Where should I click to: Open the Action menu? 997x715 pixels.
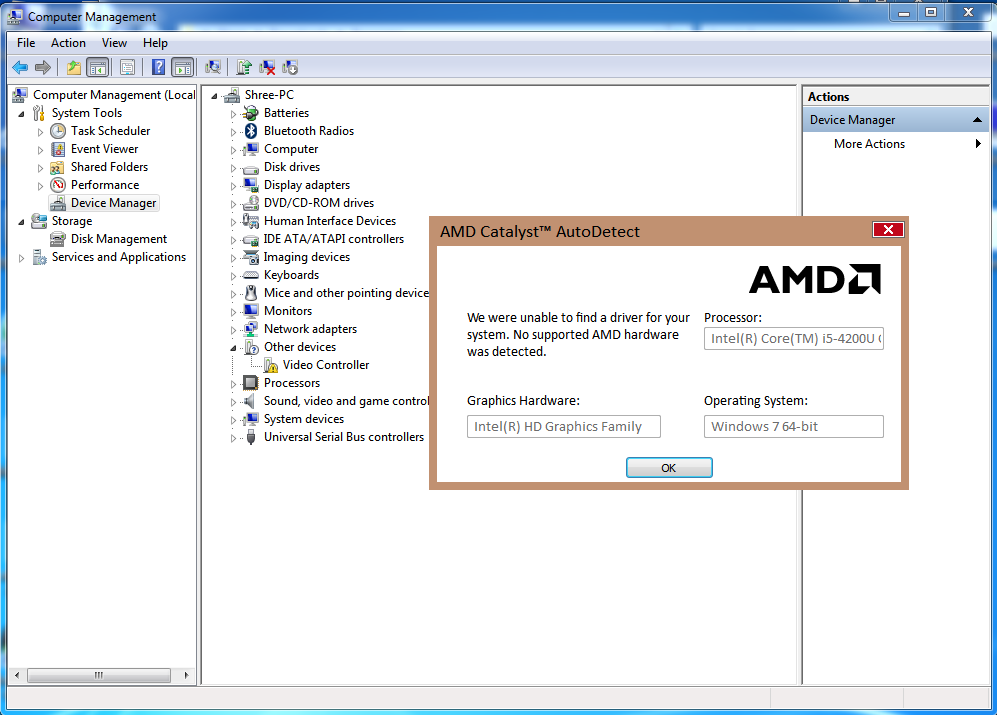tap(68, 43)
